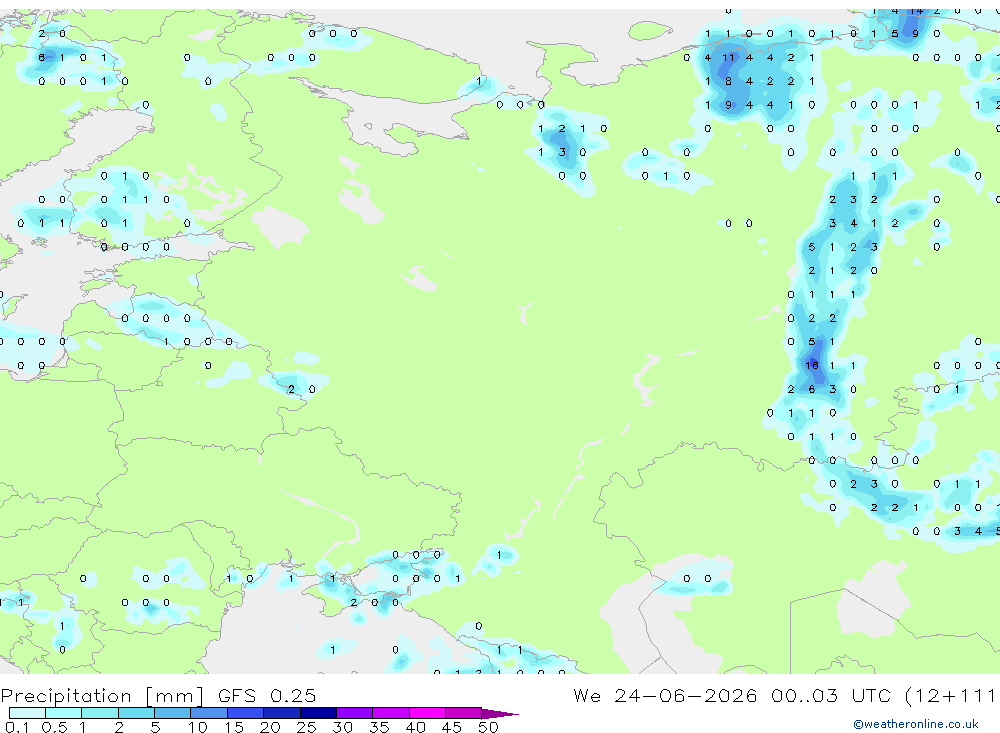Click the legend arrow tip above 50 mm

(x=501, y=714)
